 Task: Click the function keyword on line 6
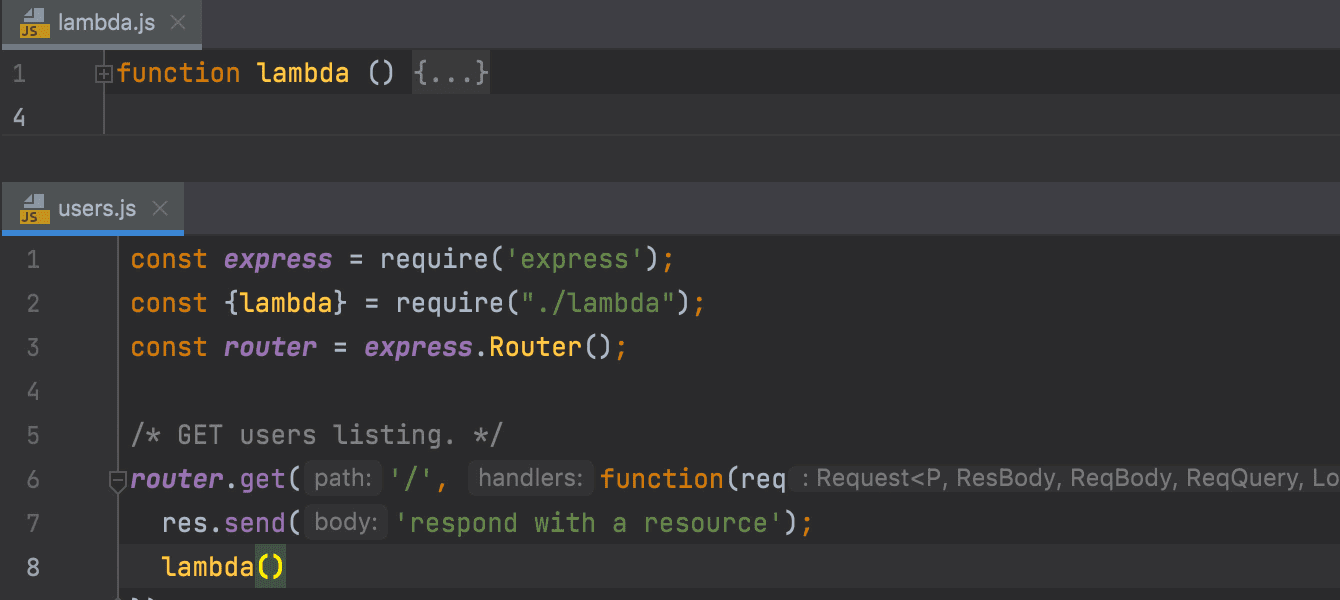point(662,479)
